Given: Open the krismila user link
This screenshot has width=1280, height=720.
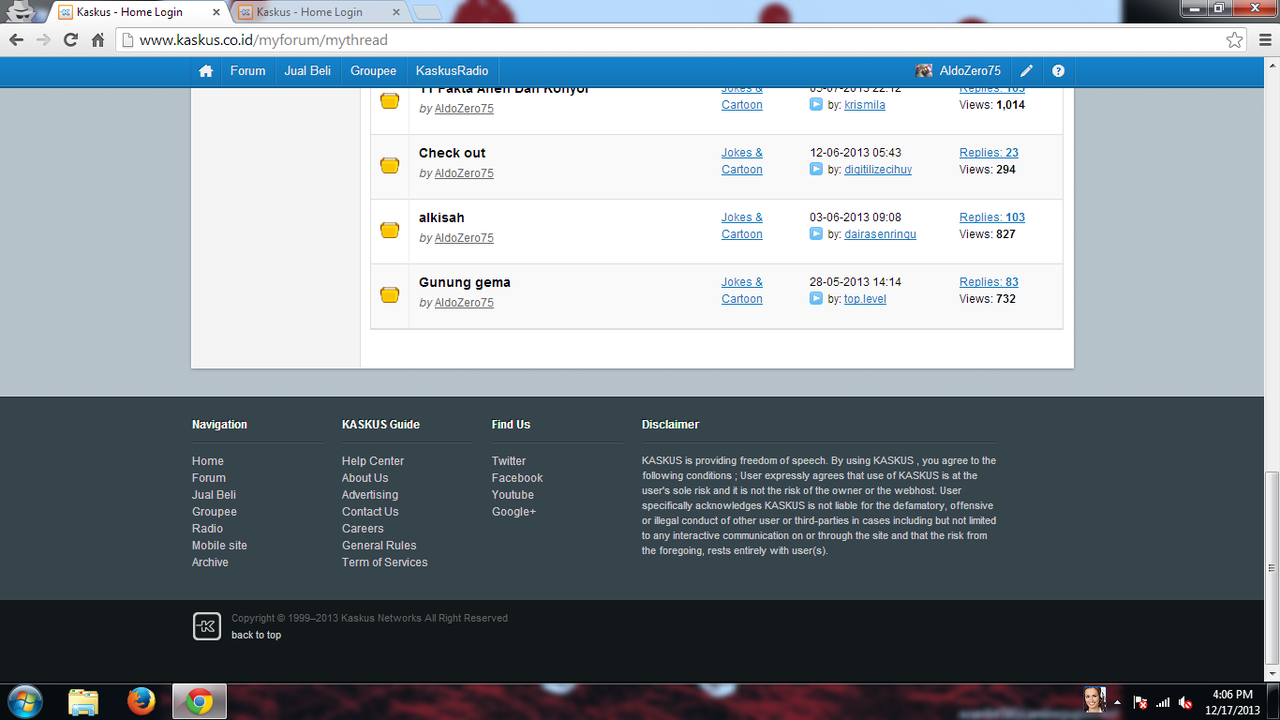Looking at the screenshot, I should click(865, 105).
